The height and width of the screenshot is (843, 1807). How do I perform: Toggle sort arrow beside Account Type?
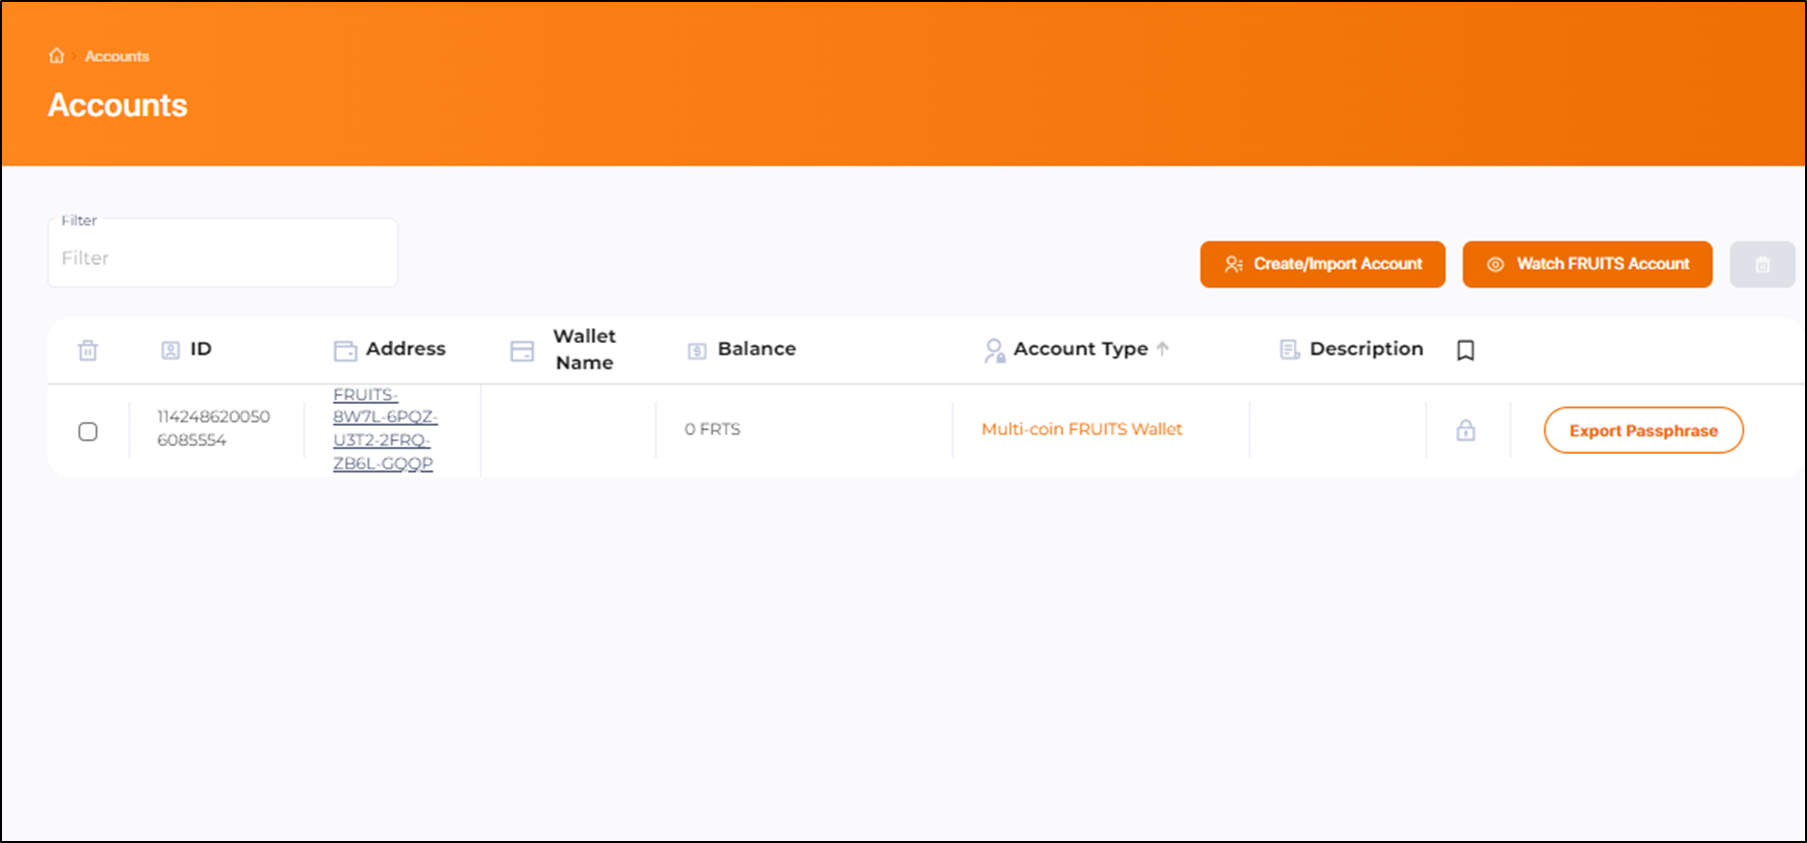1162,349
